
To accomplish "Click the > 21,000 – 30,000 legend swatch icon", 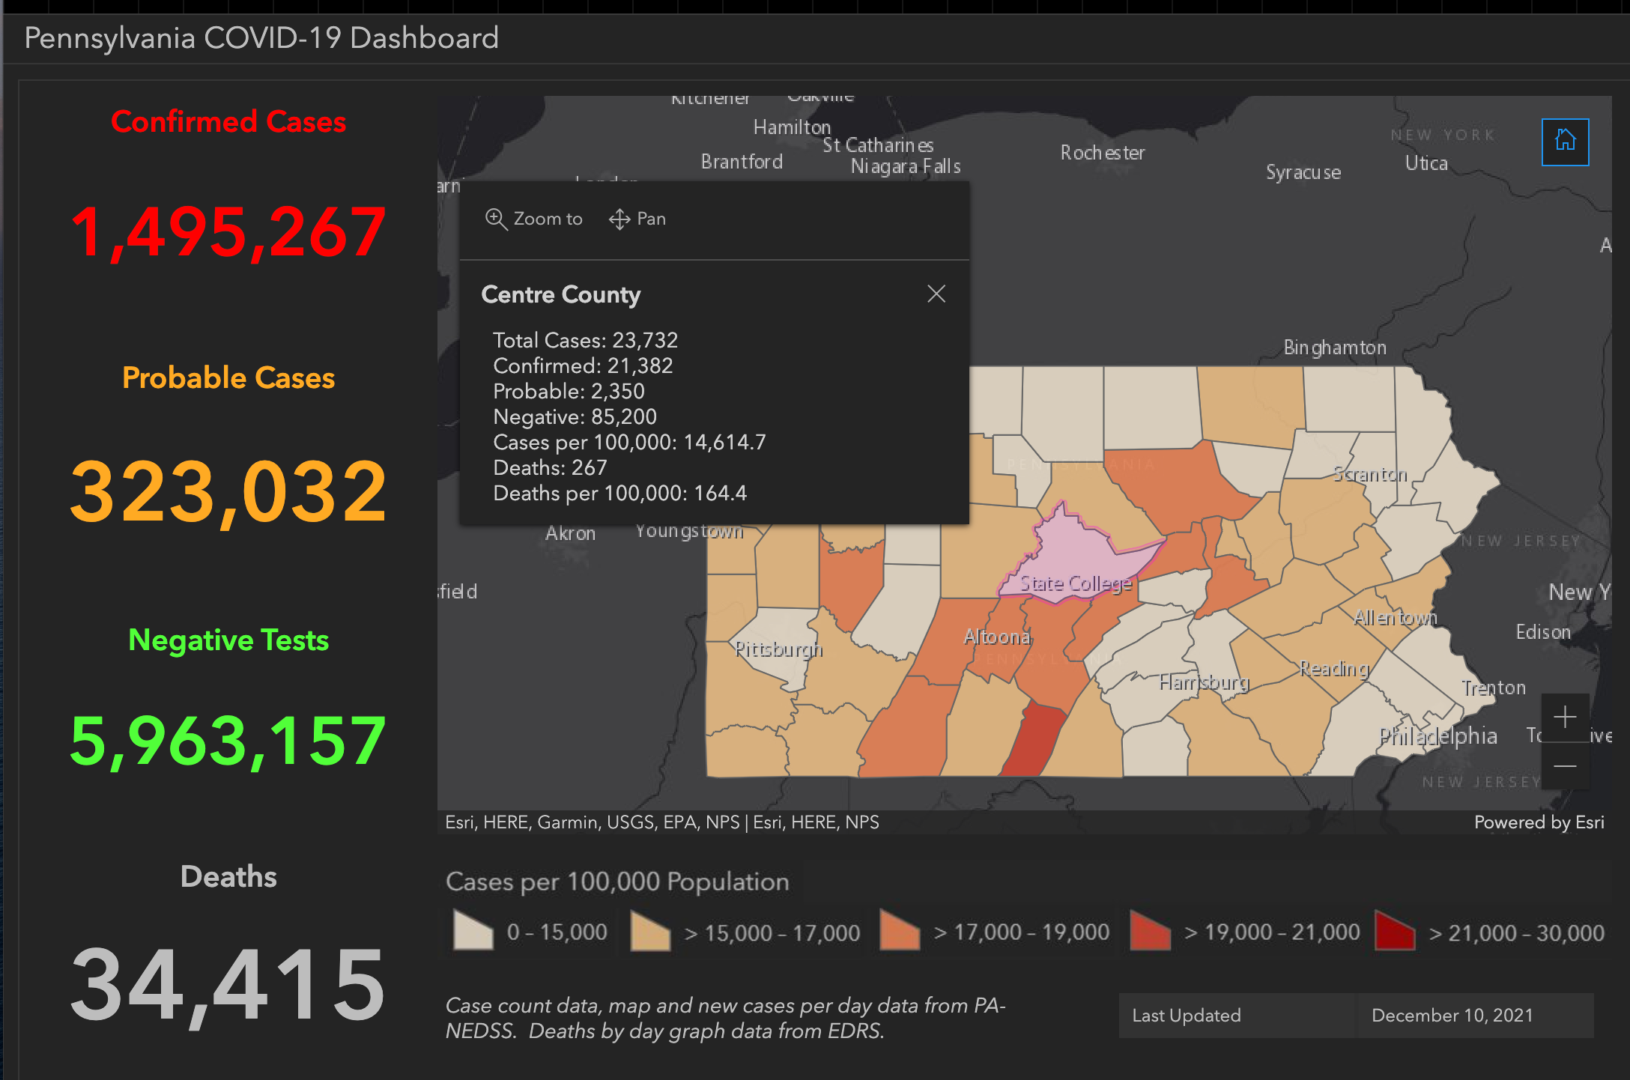I will tap(1394, 931).
